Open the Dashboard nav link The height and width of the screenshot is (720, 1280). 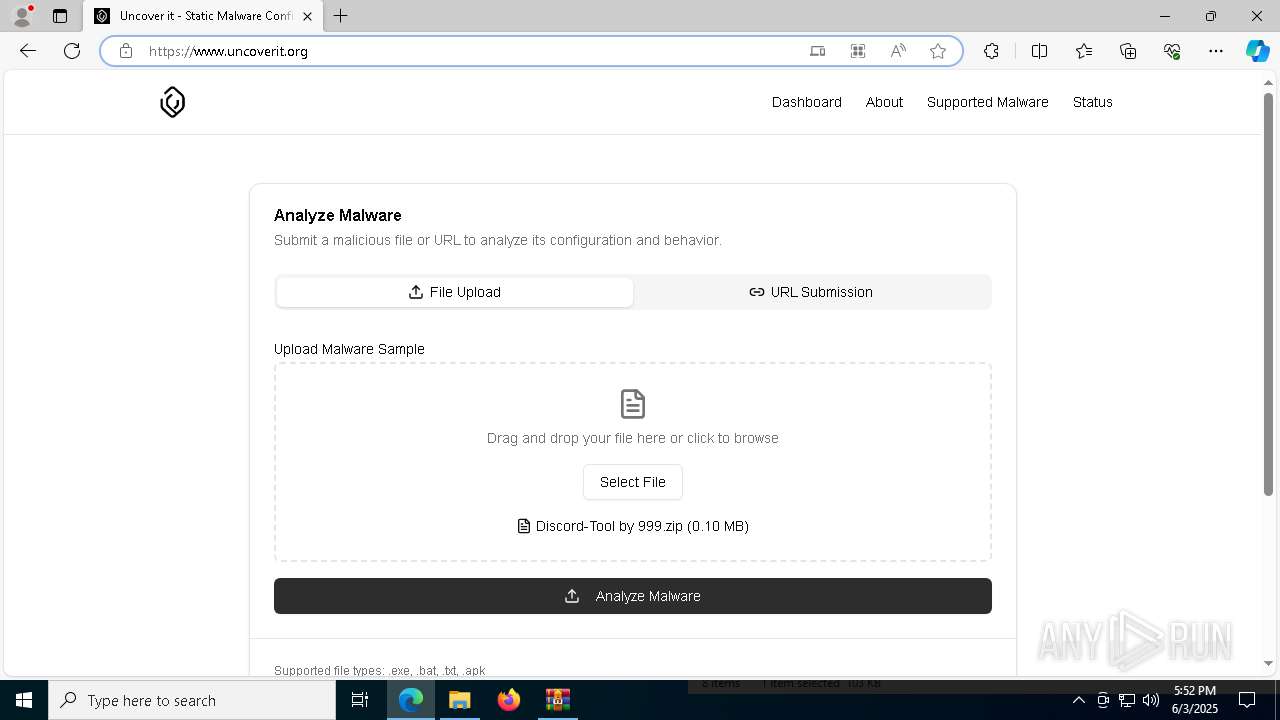coord(806,102)
